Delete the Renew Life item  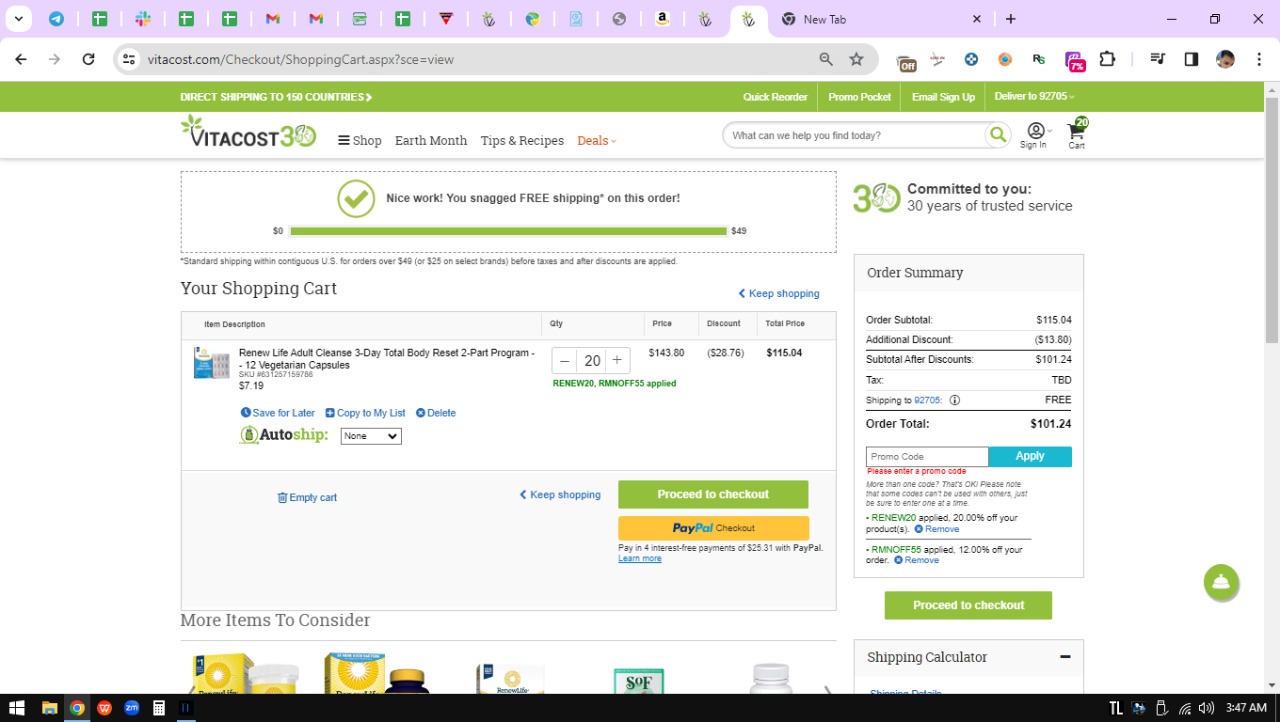436,413
